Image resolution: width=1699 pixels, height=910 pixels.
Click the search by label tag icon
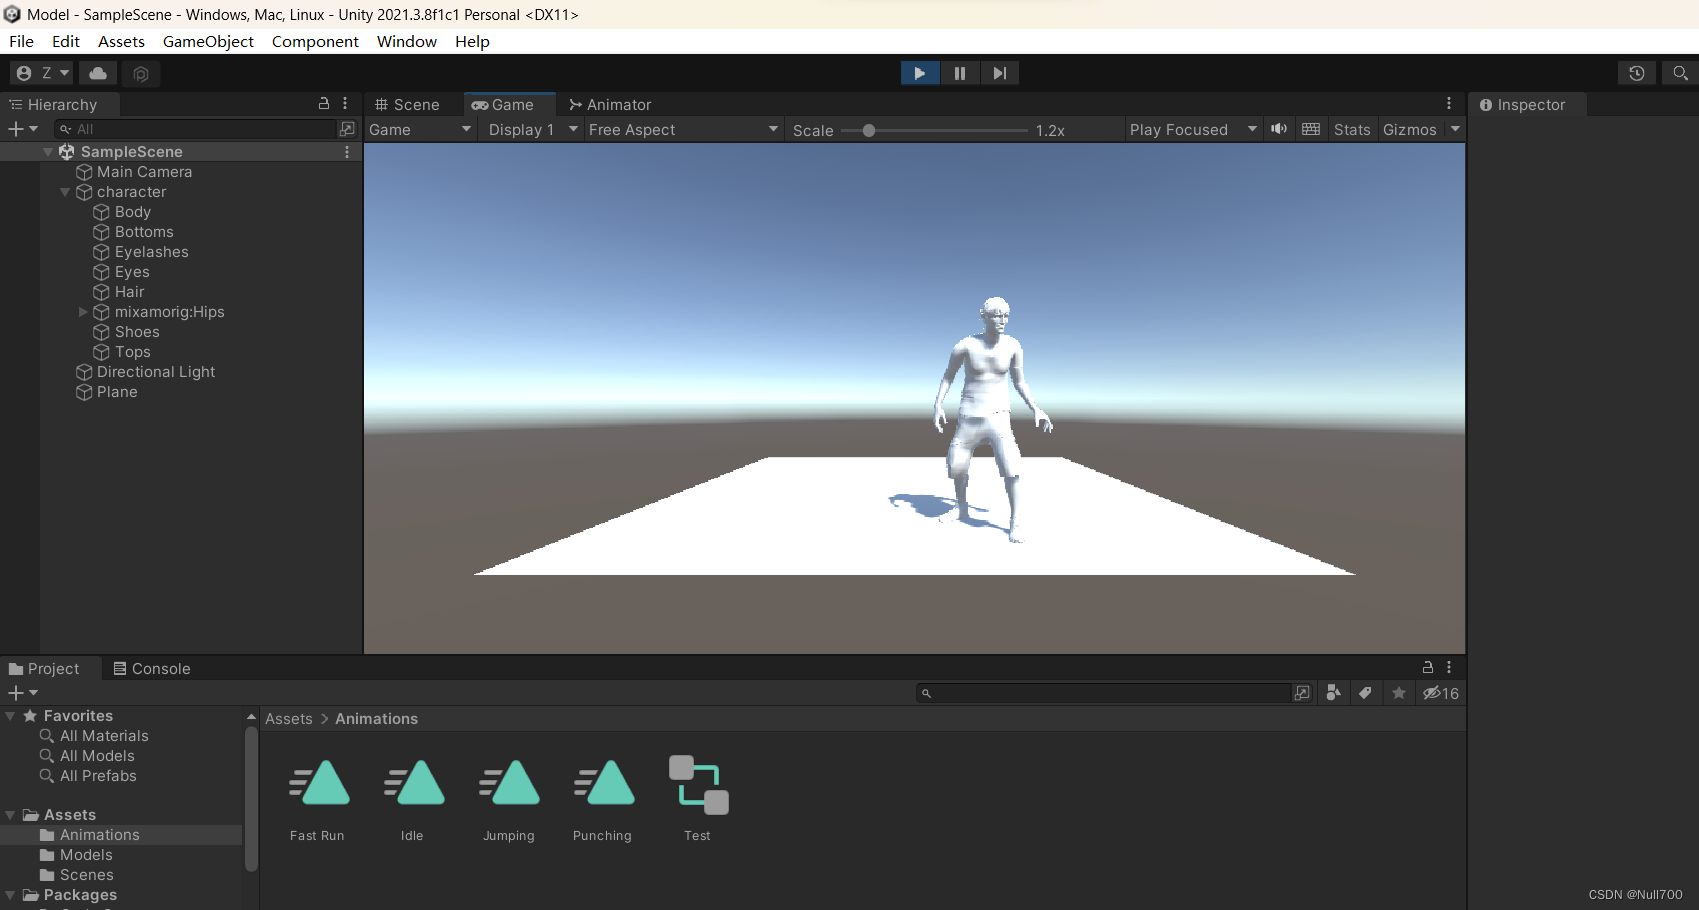[1366, 692]
